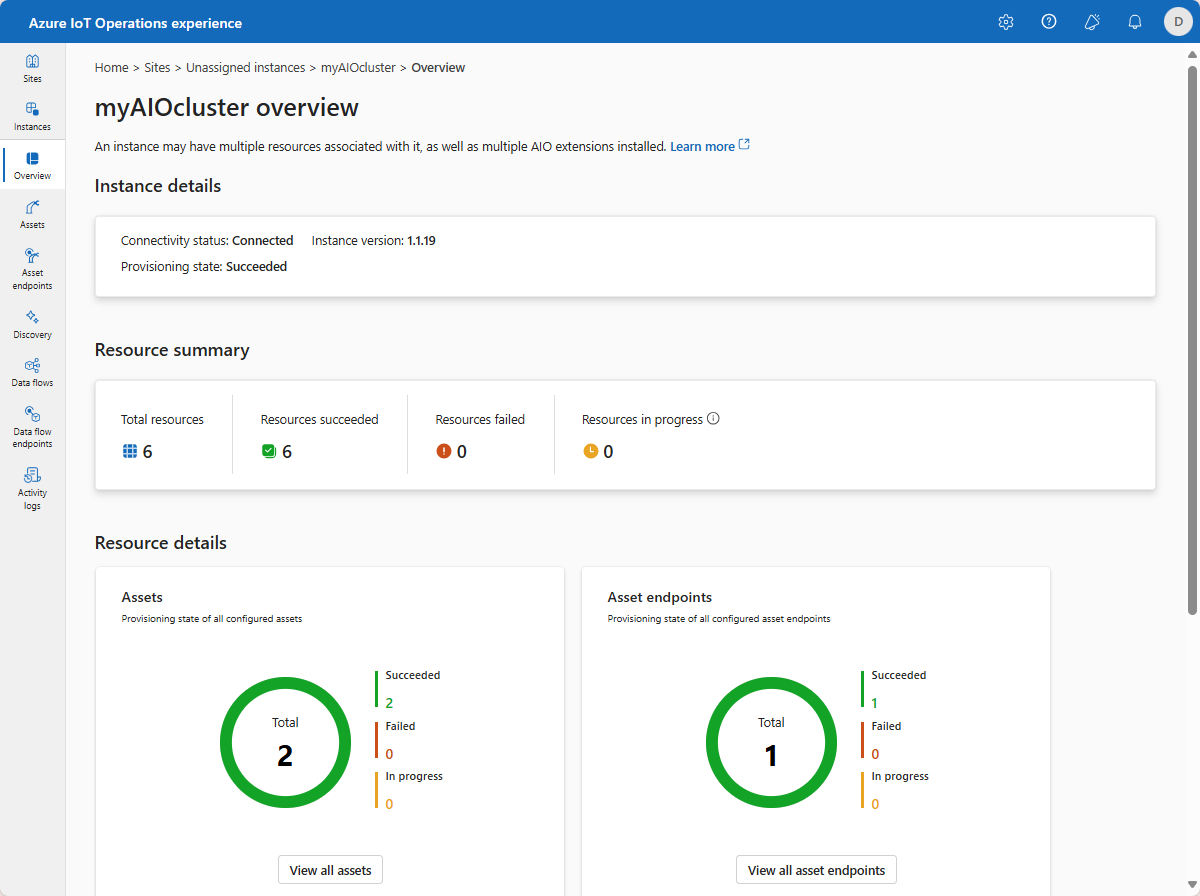Click the vertical page scrollbar

tap(1191, 340)
